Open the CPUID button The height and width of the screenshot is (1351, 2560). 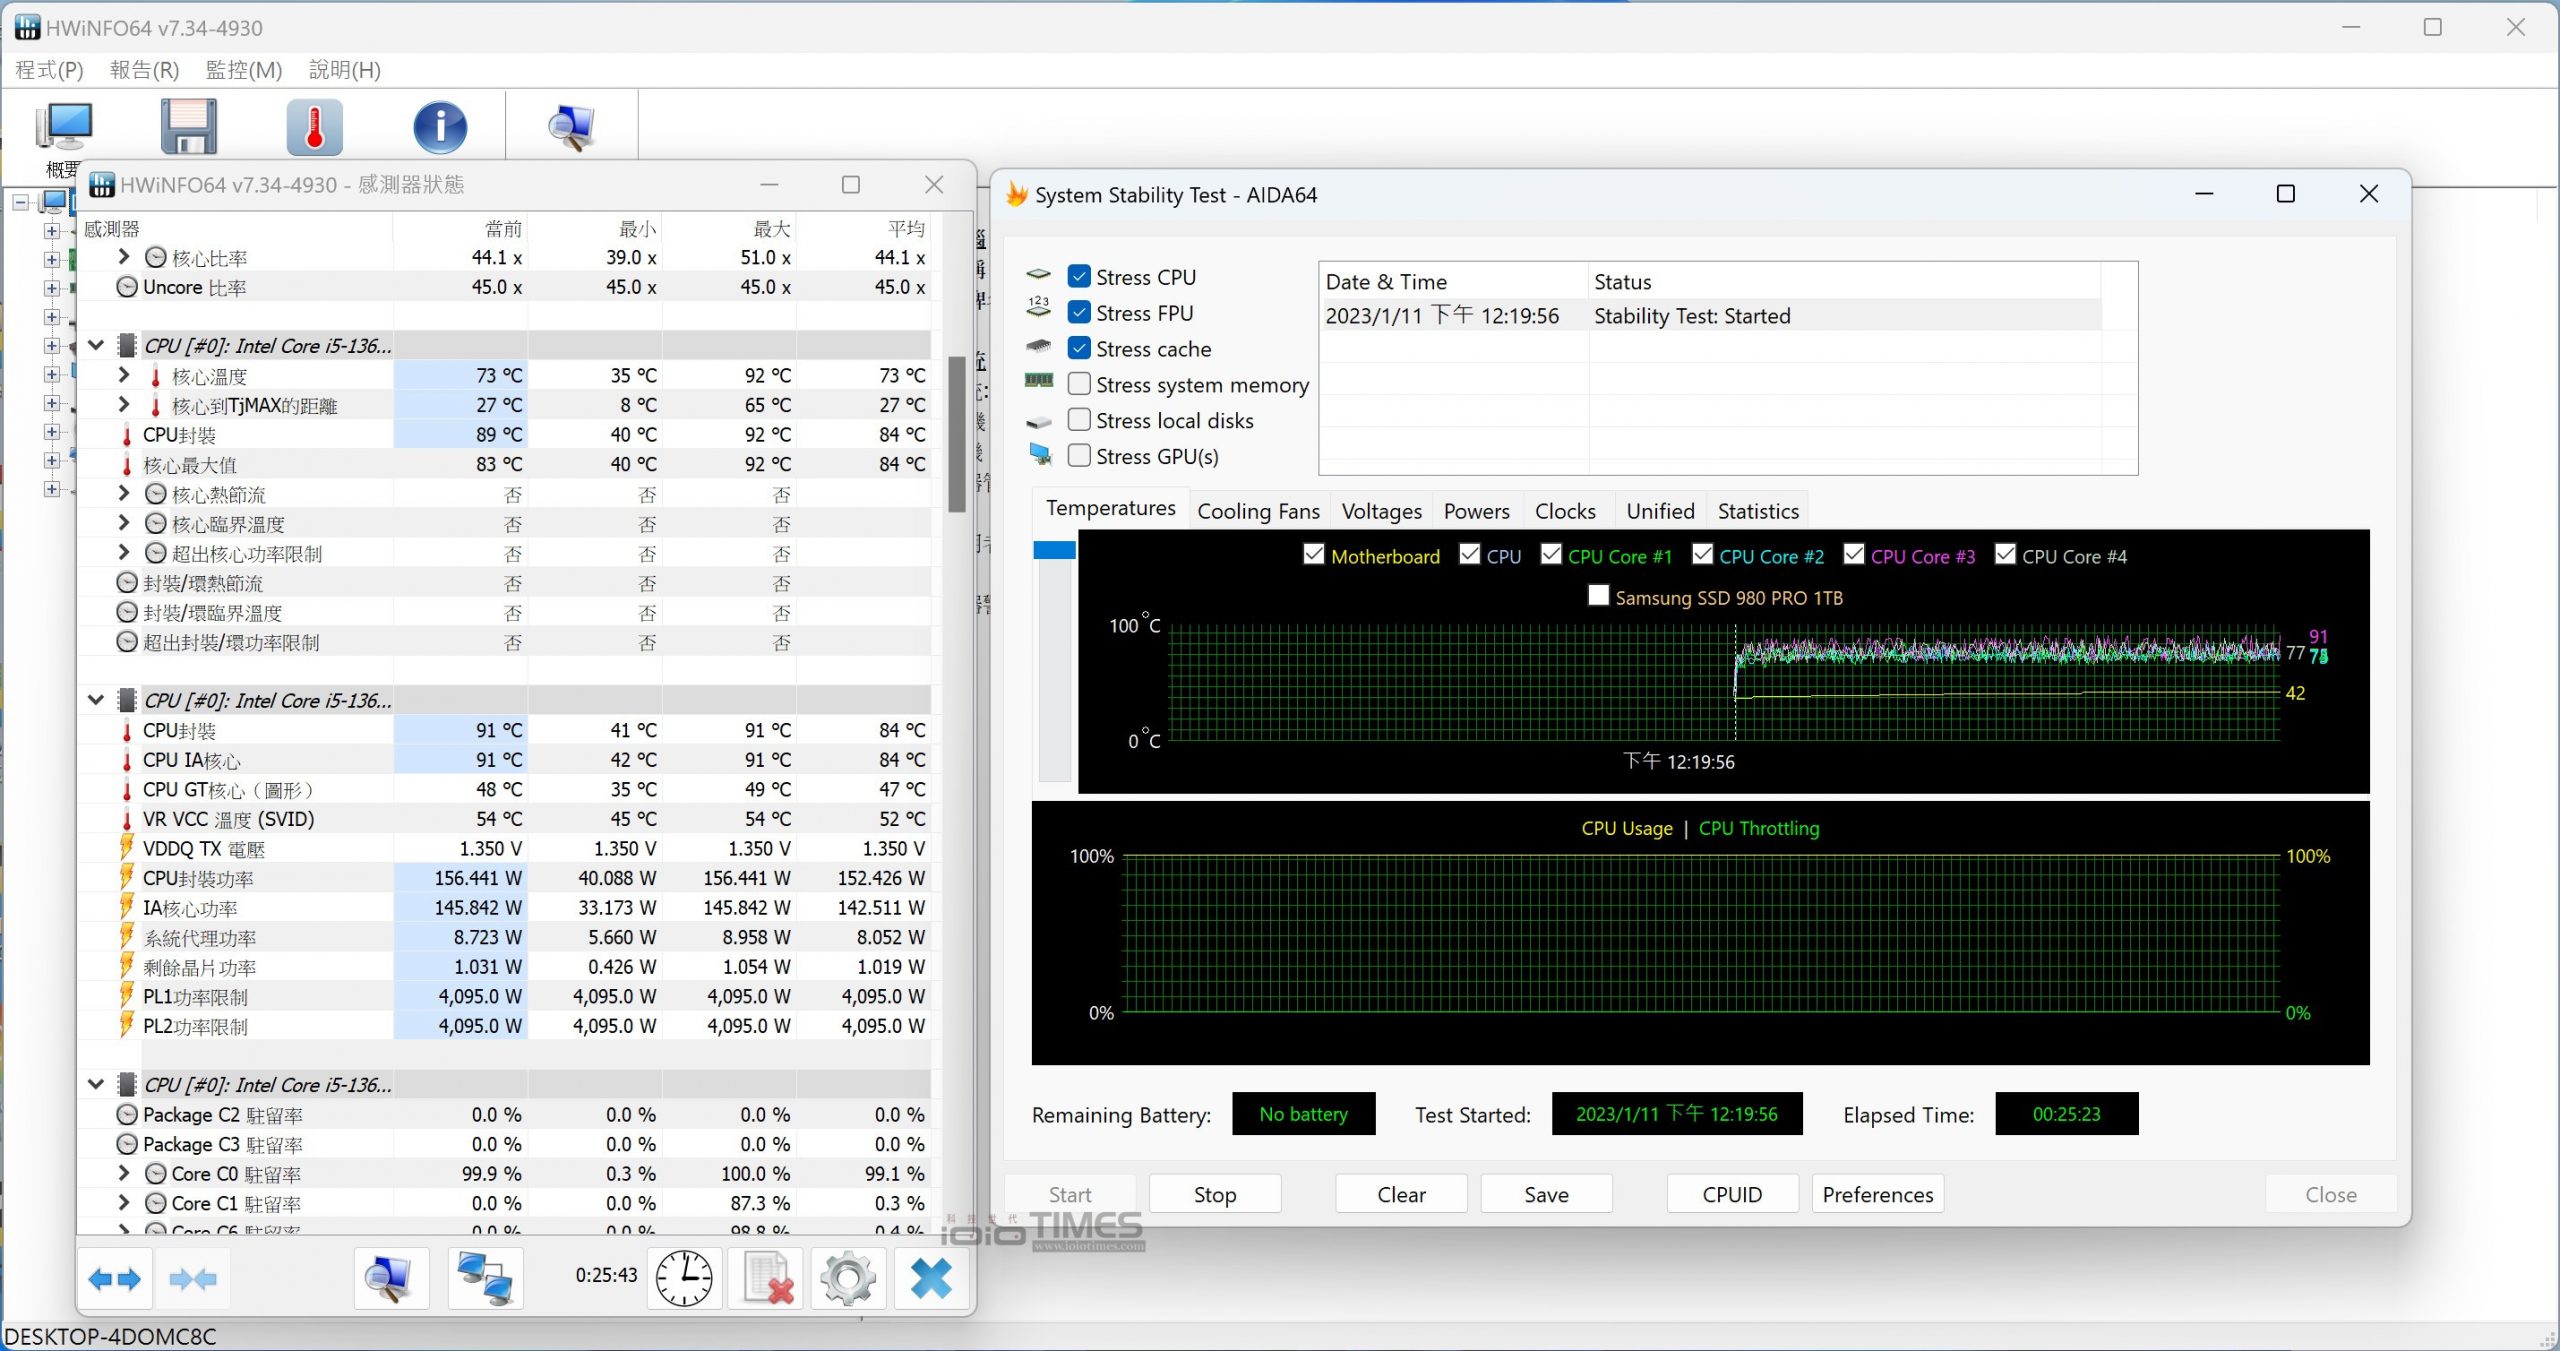click(x=1732, y=1194)
